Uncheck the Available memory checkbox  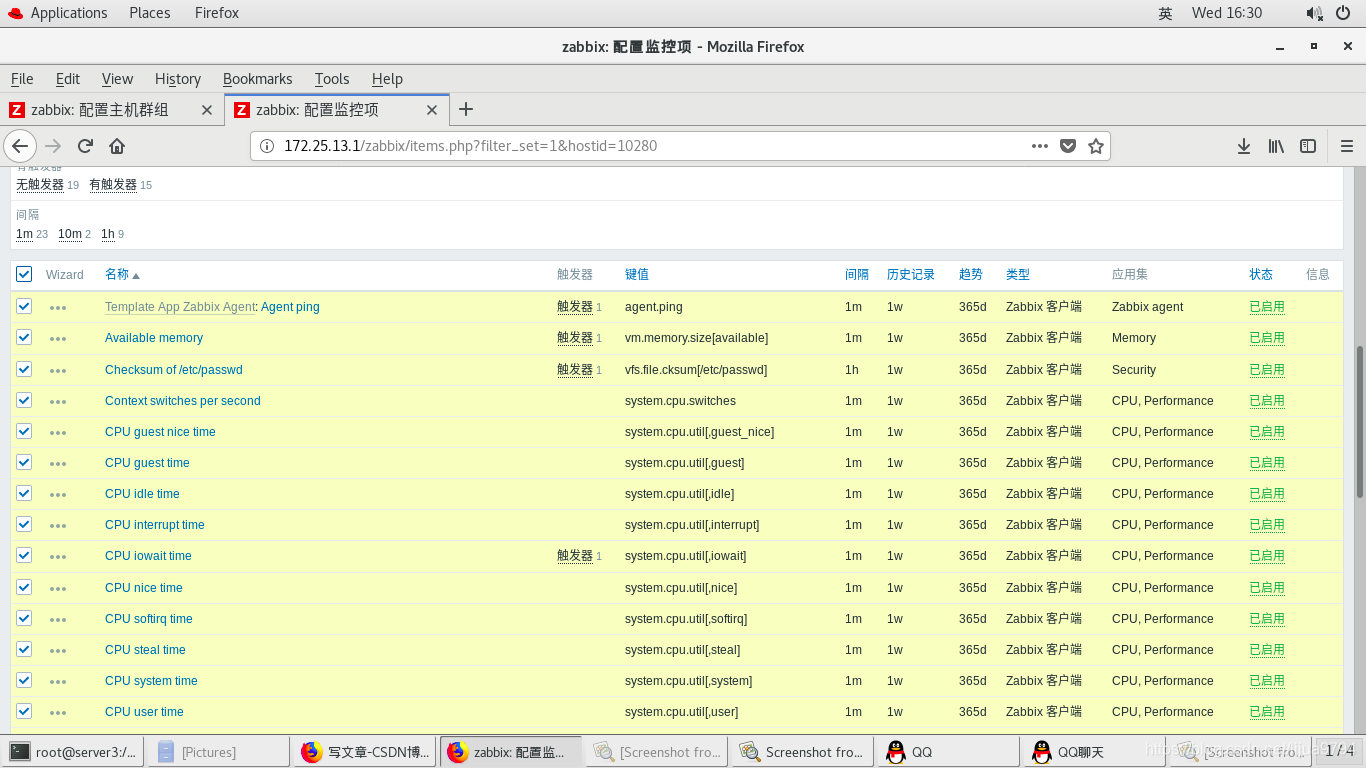[24, 337]
